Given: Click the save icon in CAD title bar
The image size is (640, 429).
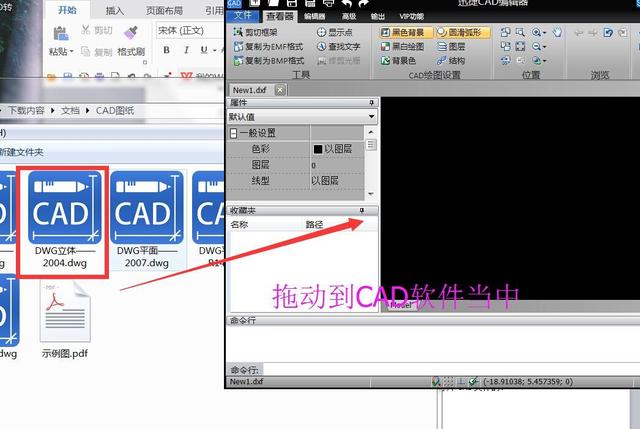Looking at the screenshot, I should [292, 3].
